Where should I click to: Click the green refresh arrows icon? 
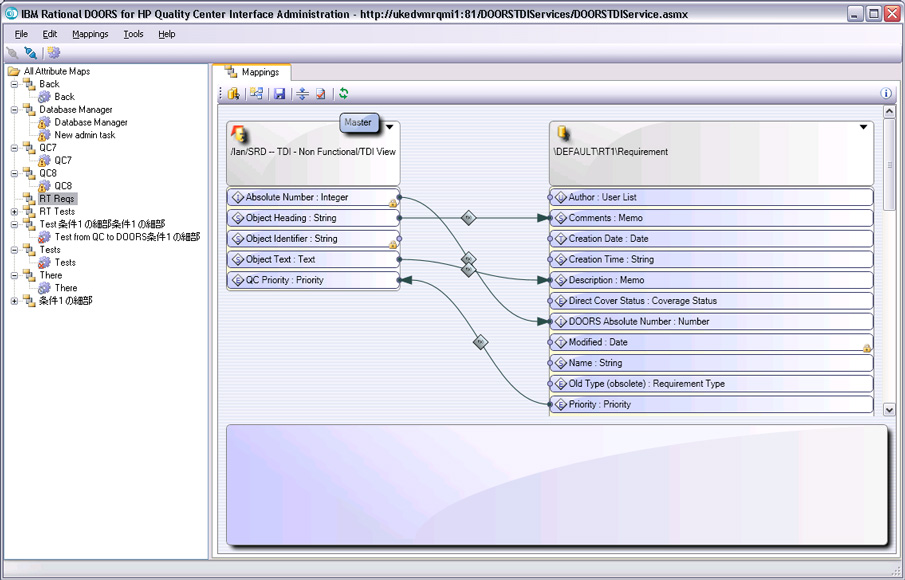(x=343, y=93)
